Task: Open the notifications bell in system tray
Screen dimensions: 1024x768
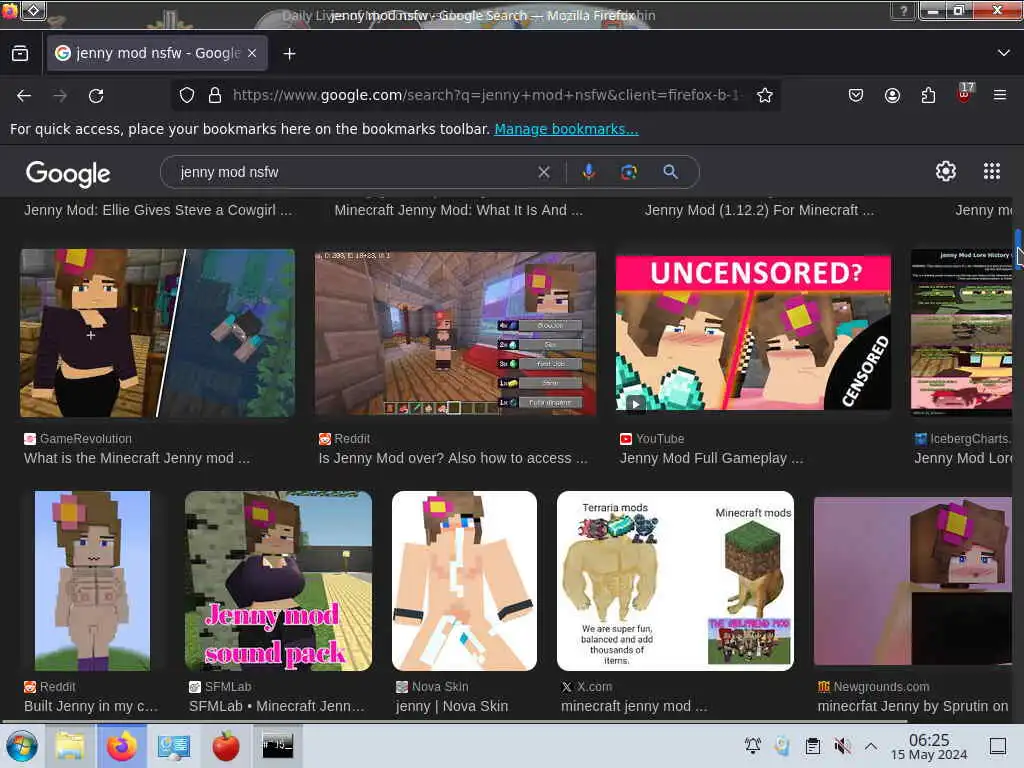Action: click(752, 746)
